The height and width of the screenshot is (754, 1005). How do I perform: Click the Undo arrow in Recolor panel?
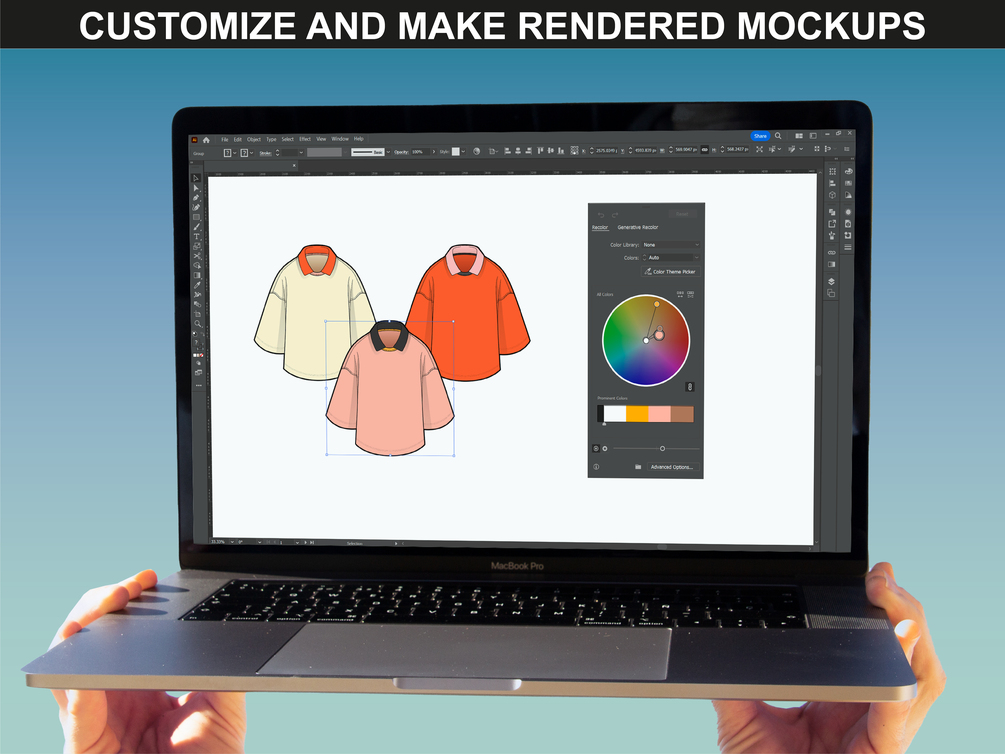pyautogui.click(x=601, y=215)
